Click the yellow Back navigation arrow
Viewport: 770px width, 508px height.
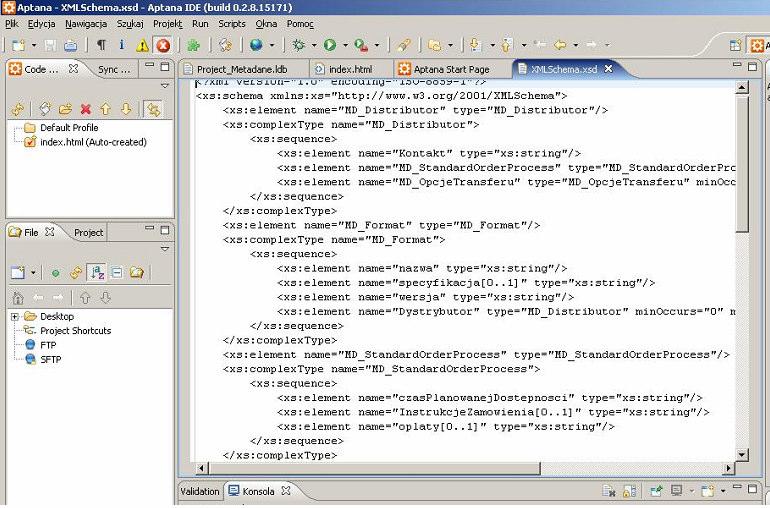click(x=559, y=45)
